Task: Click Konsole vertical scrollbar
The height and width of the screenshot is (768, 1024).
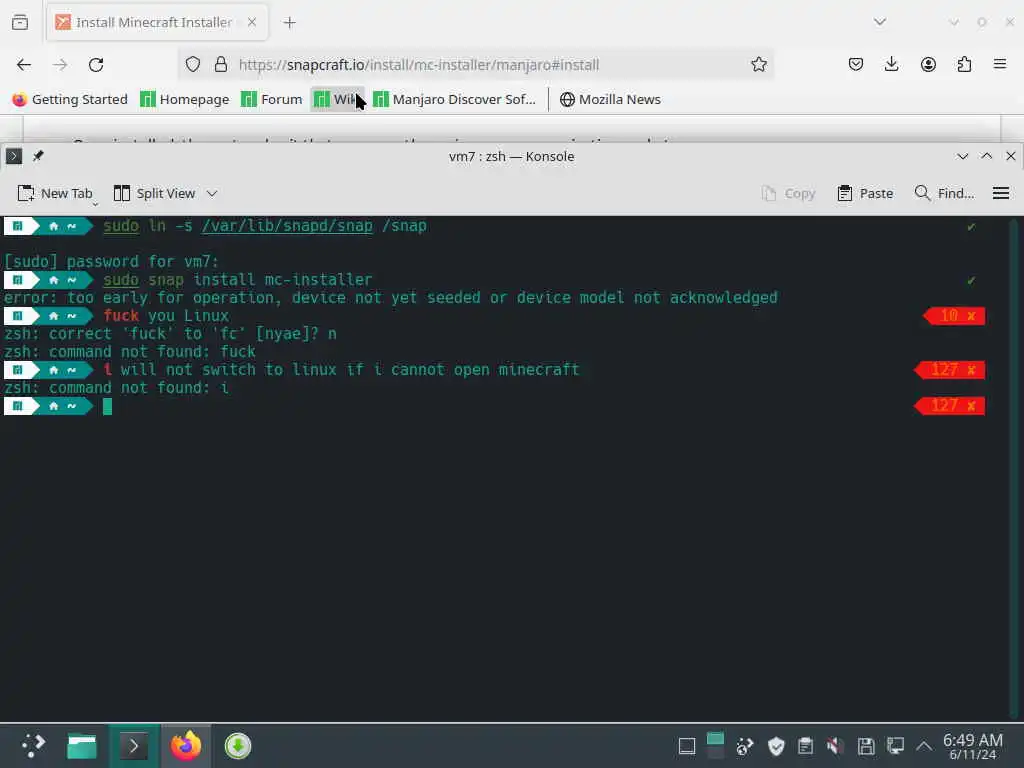Action: (x=1014, y=468)
